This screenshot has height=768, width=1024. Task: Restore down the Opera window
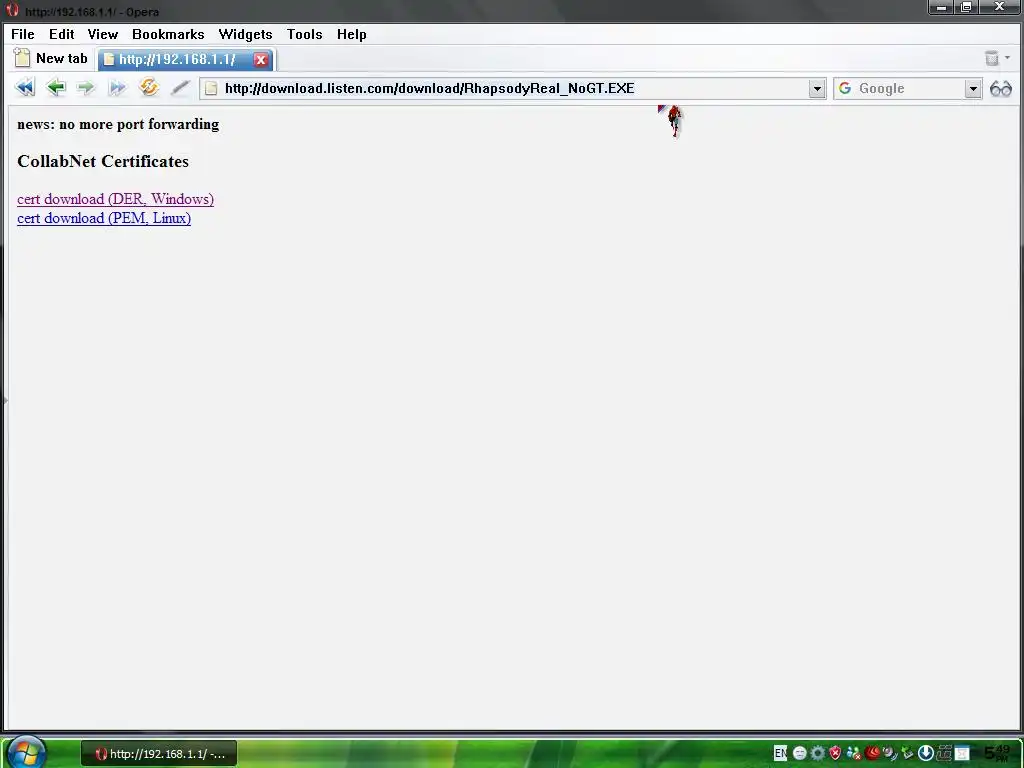pos(967,7)
